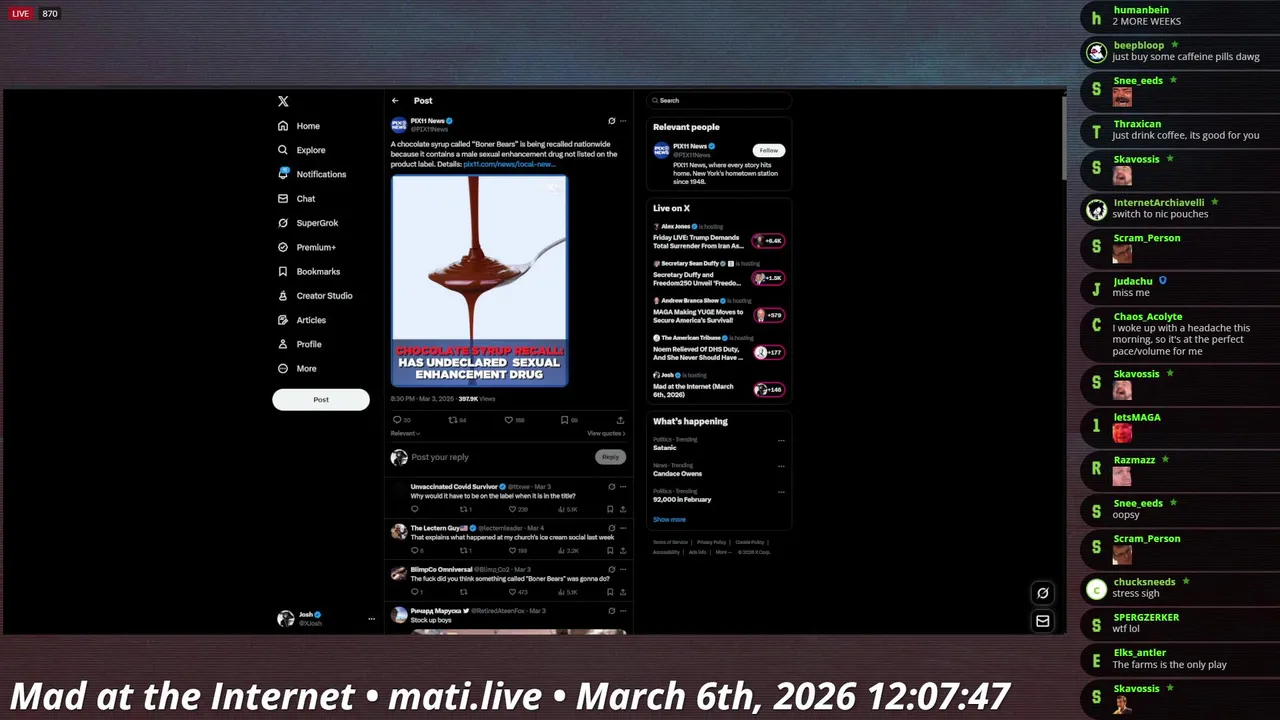Click chat username Chaos_Acolyte
The width and height of the screenshot is (1280, 720).
[1148, 316]
